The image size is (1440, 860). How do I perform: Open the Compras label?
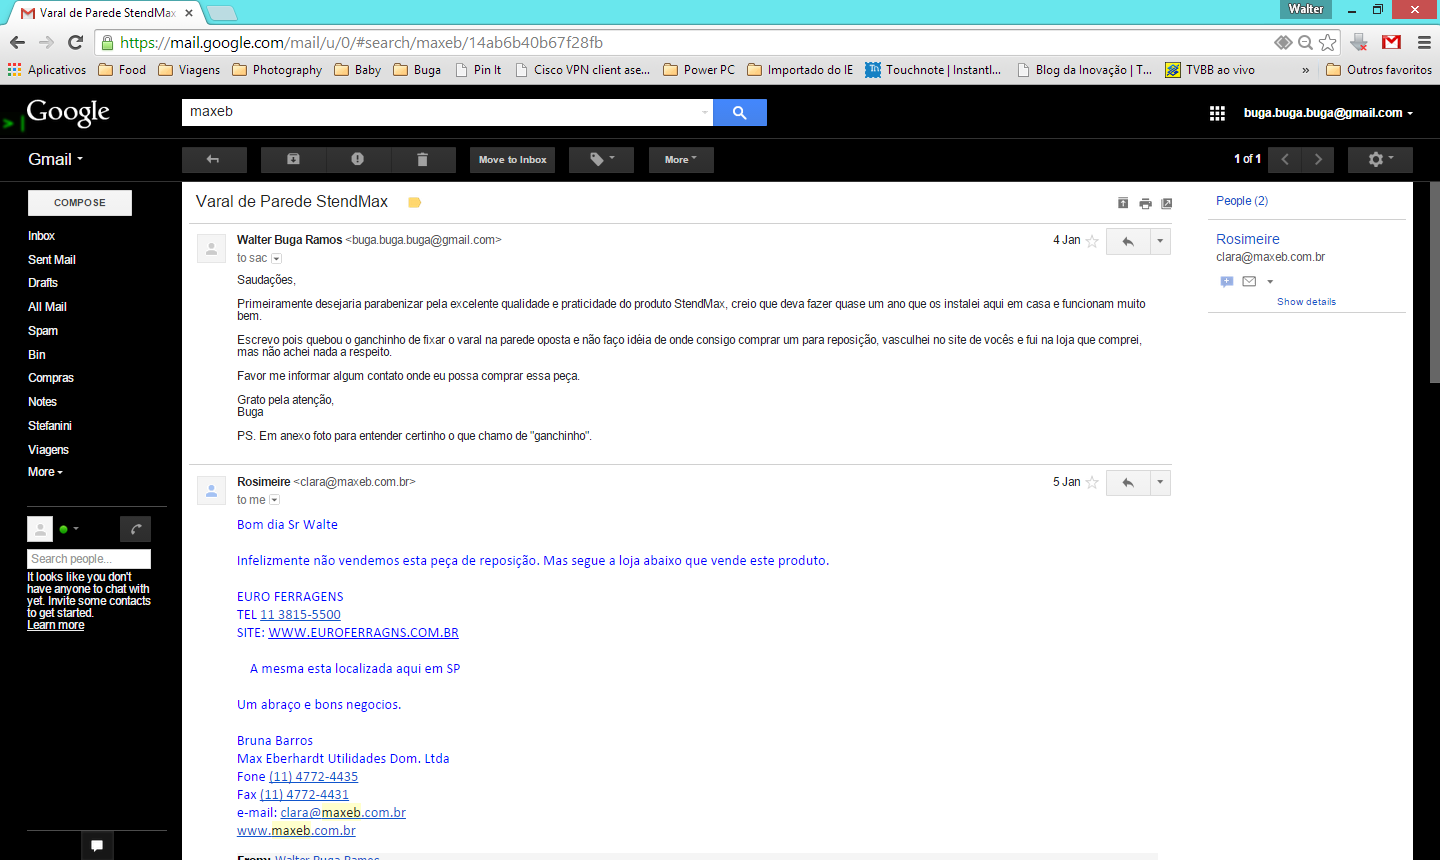tap(51, 378)
